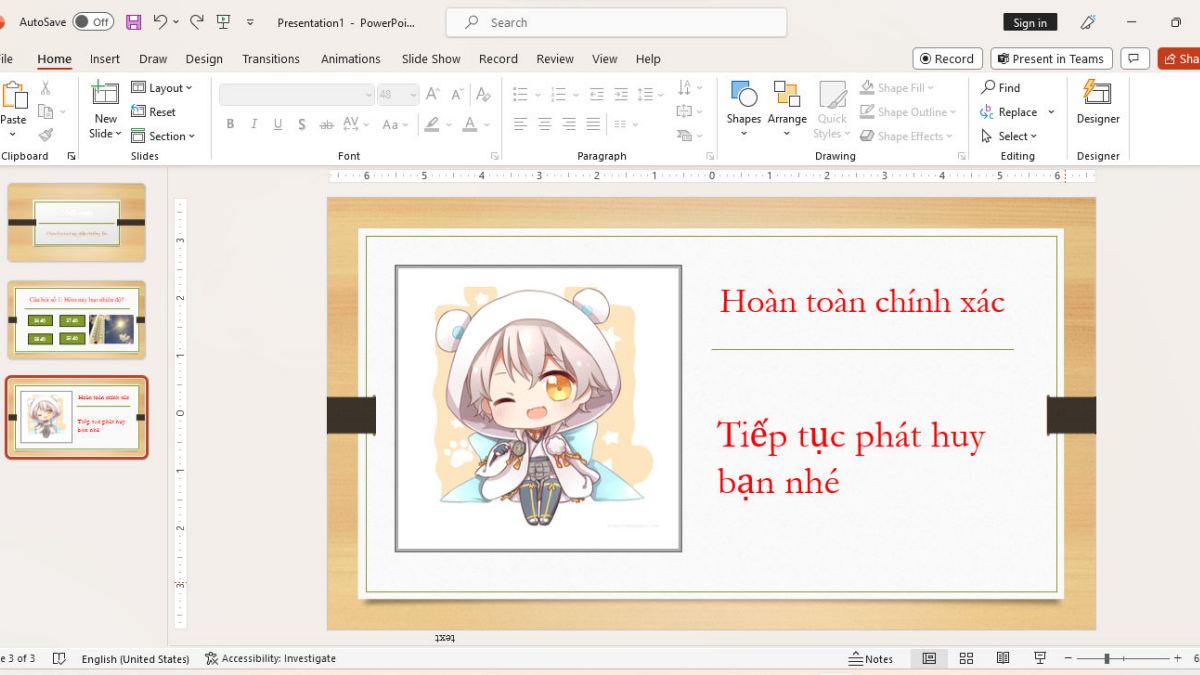1200x675 pixels.
Task: Click the New Slide icon
Action: pos(103,103)
